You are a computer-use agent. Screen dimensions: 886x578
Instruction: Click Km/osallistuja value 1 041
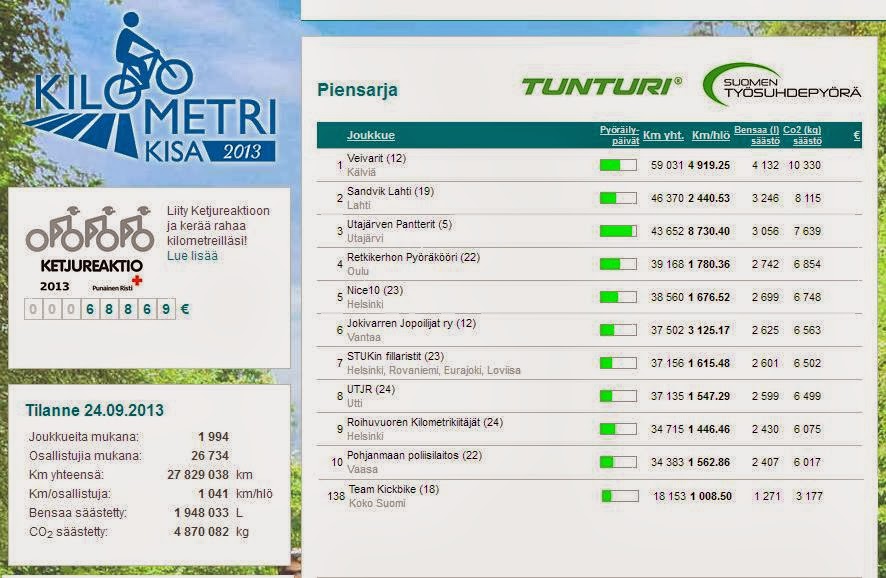214,494
